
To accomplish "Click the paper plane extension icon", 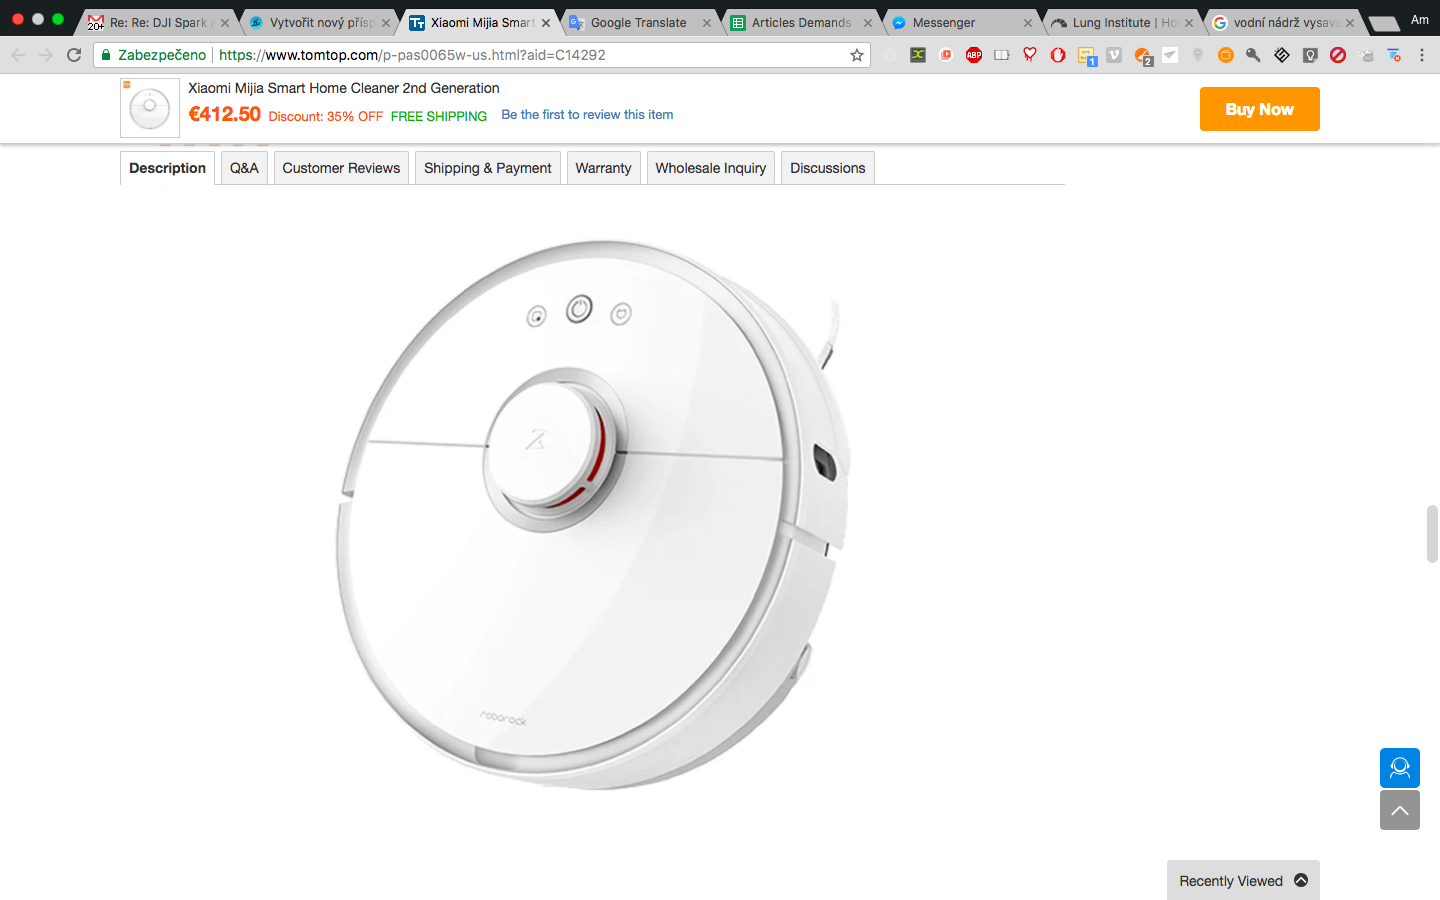I will click(1170, 55).
